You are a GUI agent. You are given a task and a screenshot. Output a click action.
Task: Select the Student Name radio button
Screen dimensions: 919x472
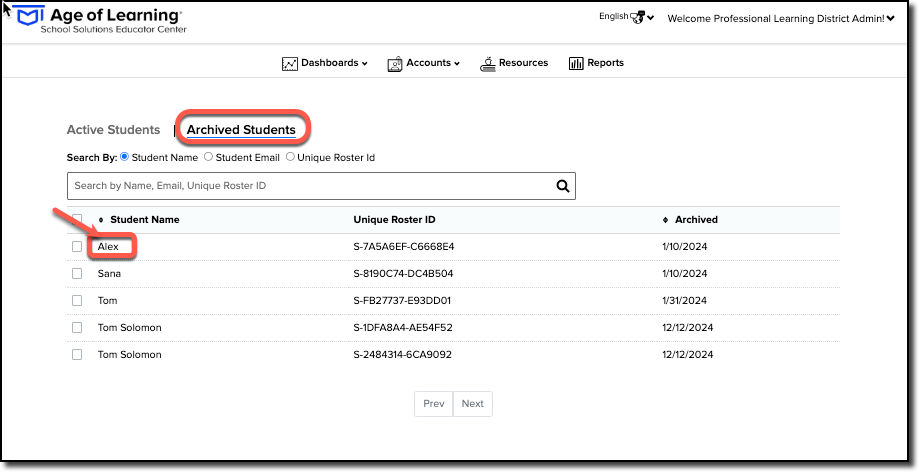[124, 157]
